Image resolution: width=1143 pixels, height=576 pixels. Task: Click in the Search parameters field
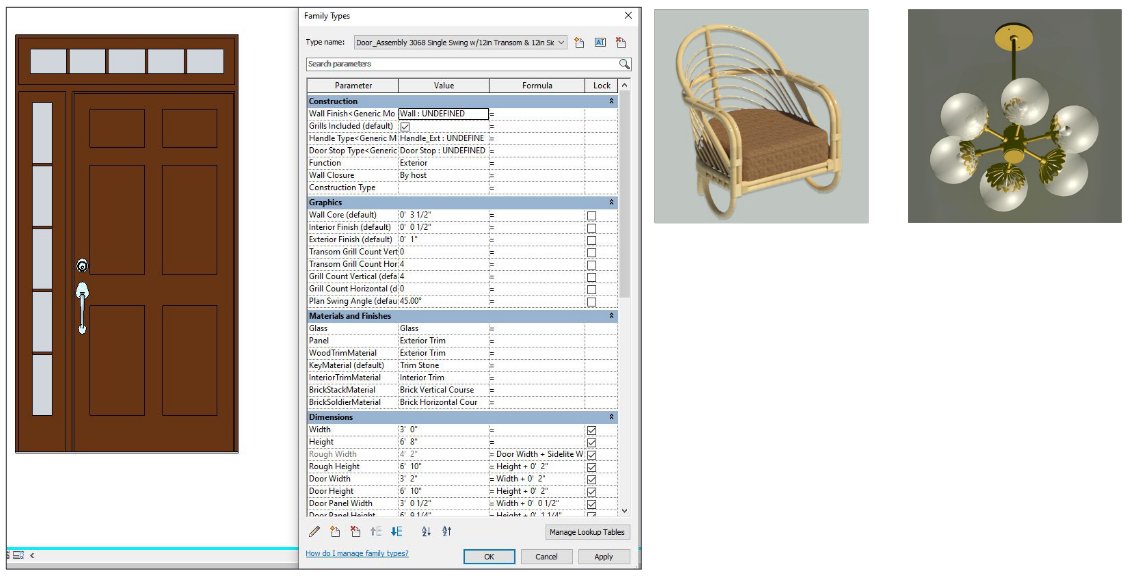[460, 64]
